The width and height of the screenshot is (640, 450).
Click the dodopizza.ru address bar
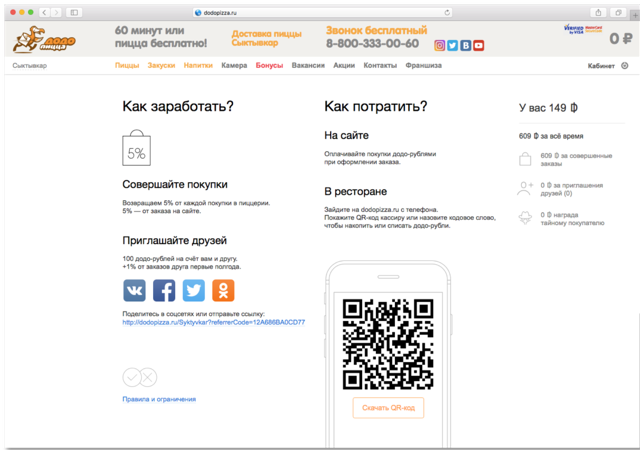tap(322, 13)
